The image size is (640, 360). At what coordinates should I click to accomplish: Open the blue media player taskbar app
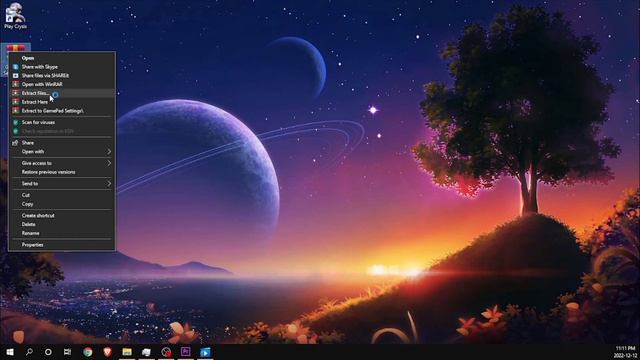pyautogui.click(x=205, y=352)
